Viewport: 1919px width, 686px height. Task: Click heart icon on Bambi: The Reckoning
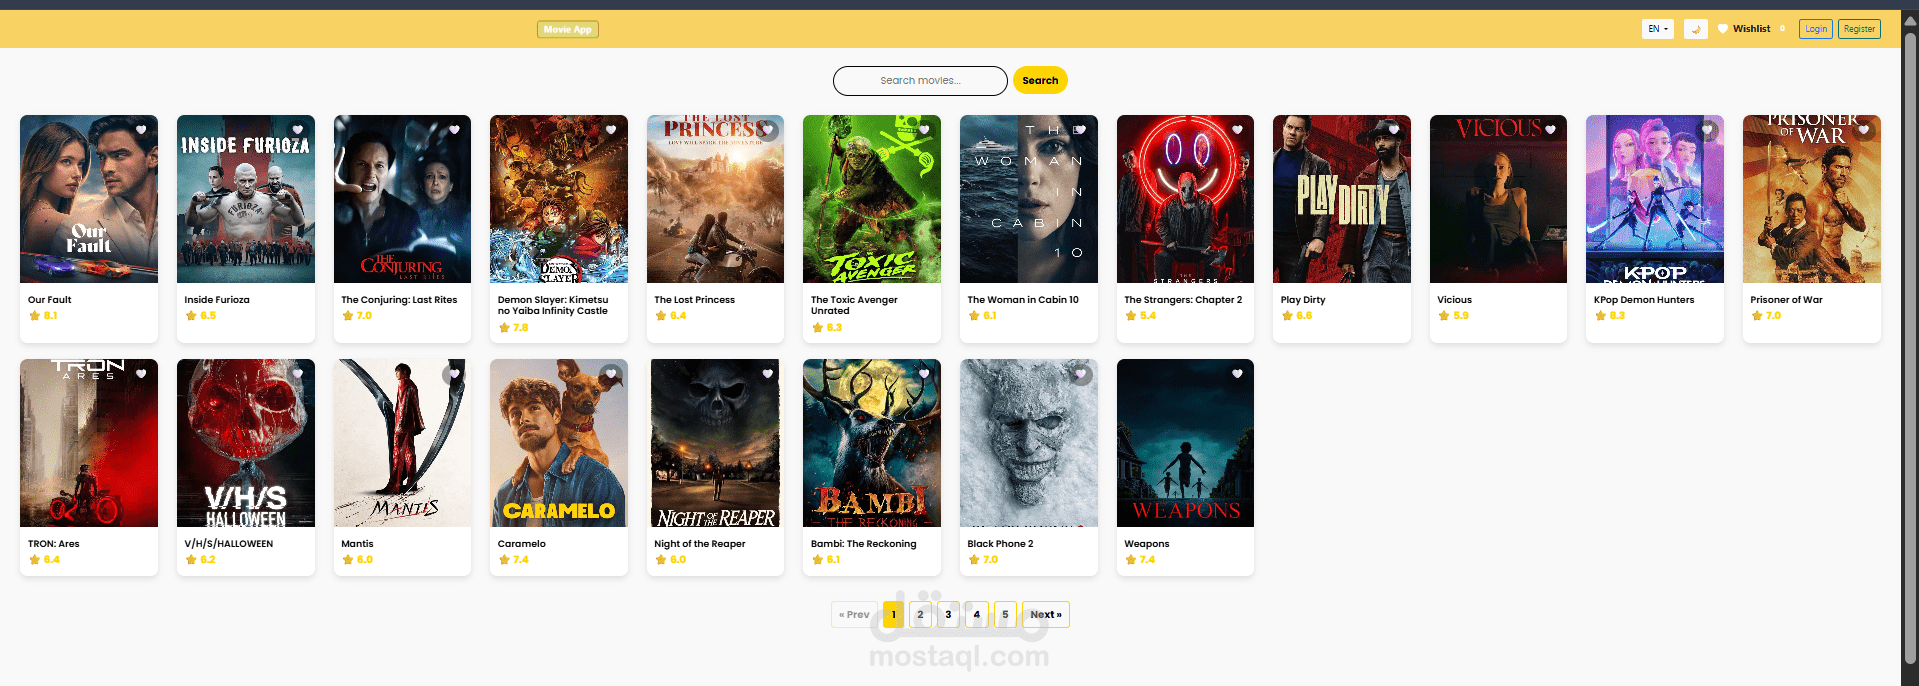924,373
